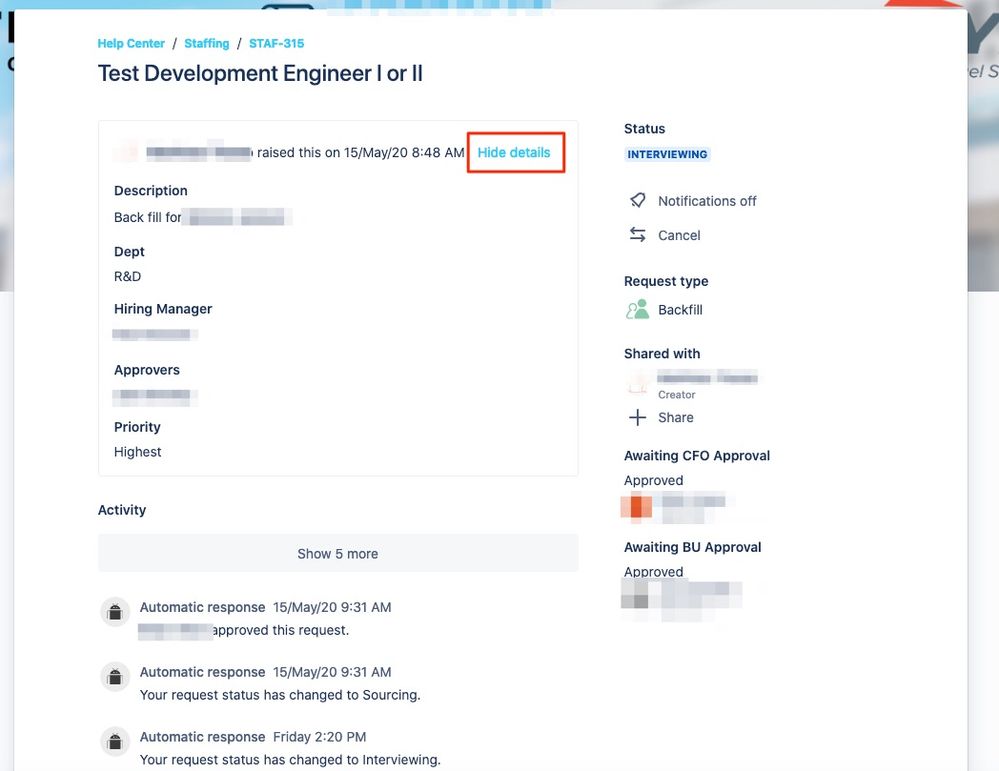
Task: Click the Cancel transition arrows icon
Action: coord(637,234)
